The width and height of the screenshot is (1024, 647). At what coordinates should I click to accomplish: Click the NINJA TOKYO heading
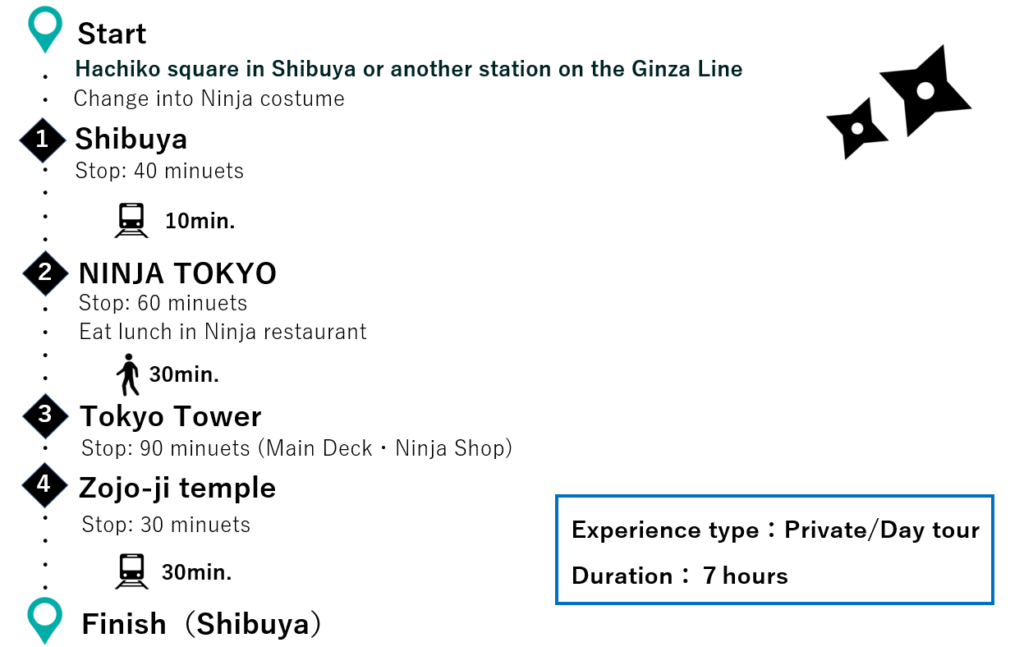coord(178,273)
